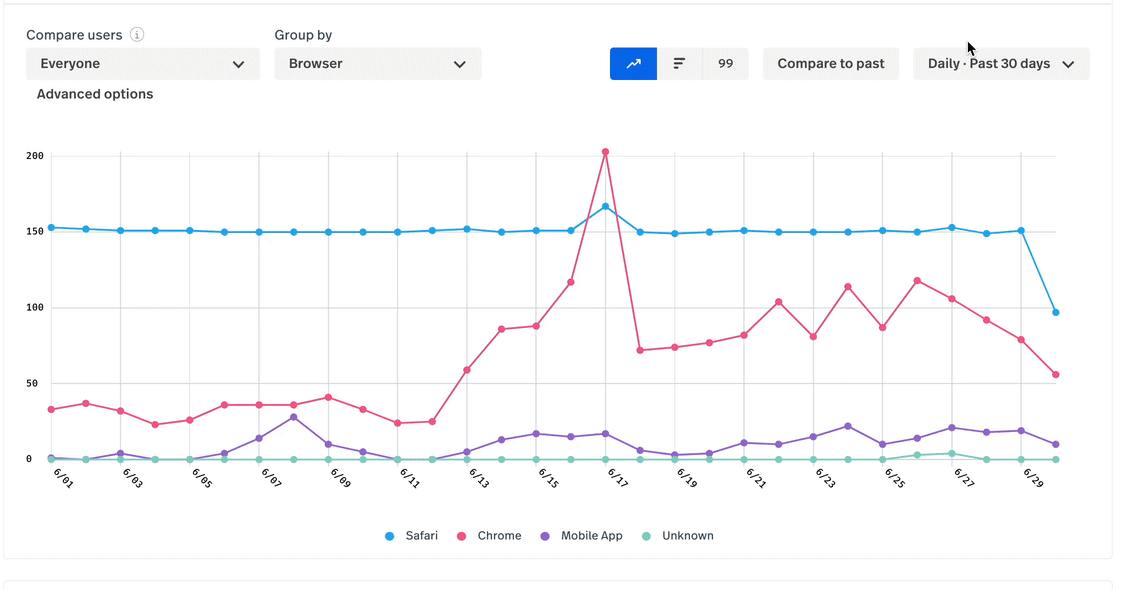
Task: Click the Mobile App purple legend dot
Action: coord(546,537)
